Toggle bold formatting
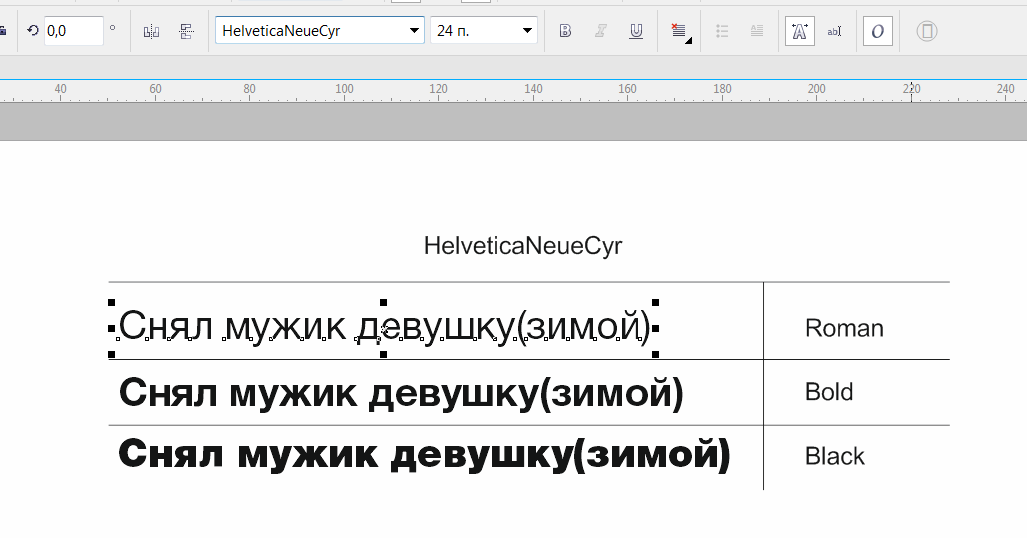Image resolution: width=1027 pixels, height=538 pixels. 565,31
